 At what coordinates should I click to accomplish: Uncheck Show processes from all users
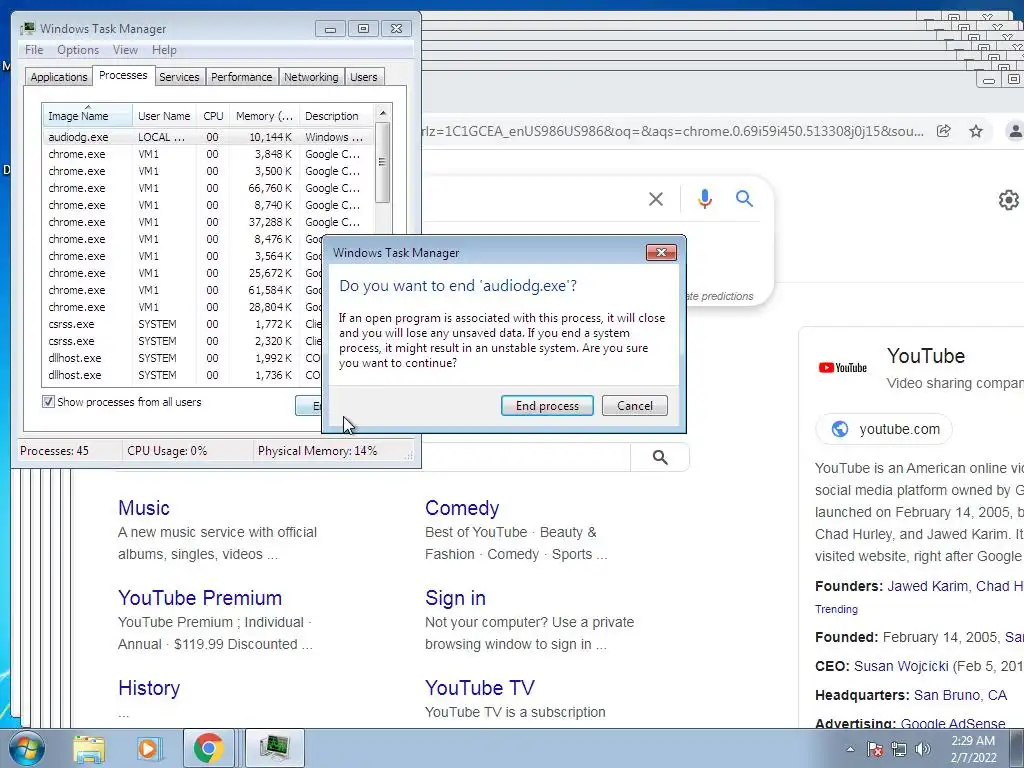48,402
